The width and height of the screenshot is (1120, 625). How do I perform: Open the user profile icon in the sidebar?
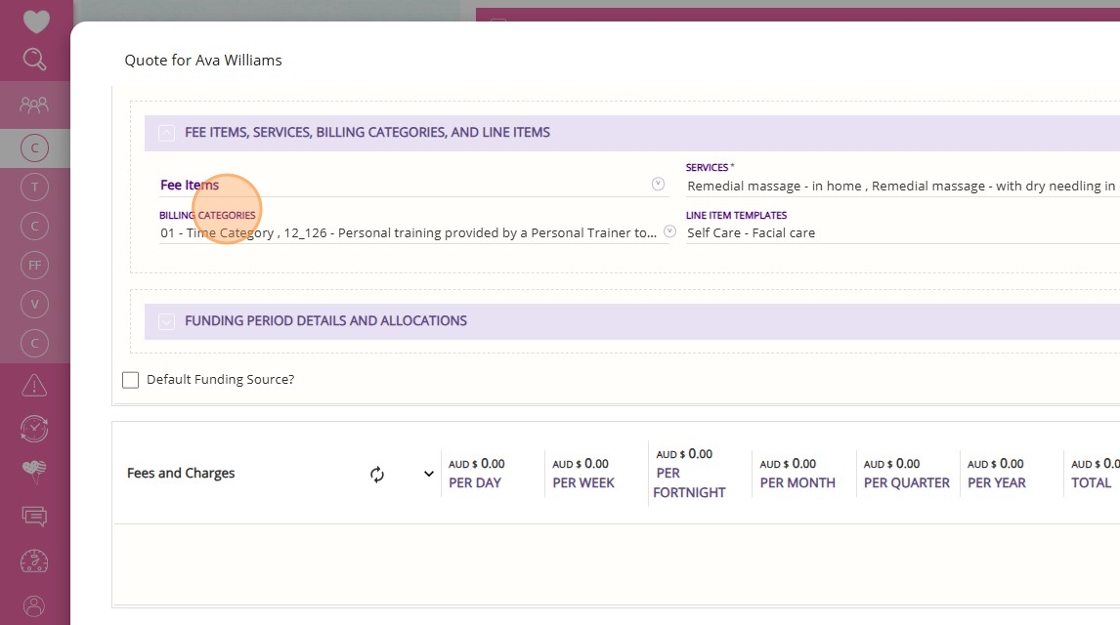point(34,606)
